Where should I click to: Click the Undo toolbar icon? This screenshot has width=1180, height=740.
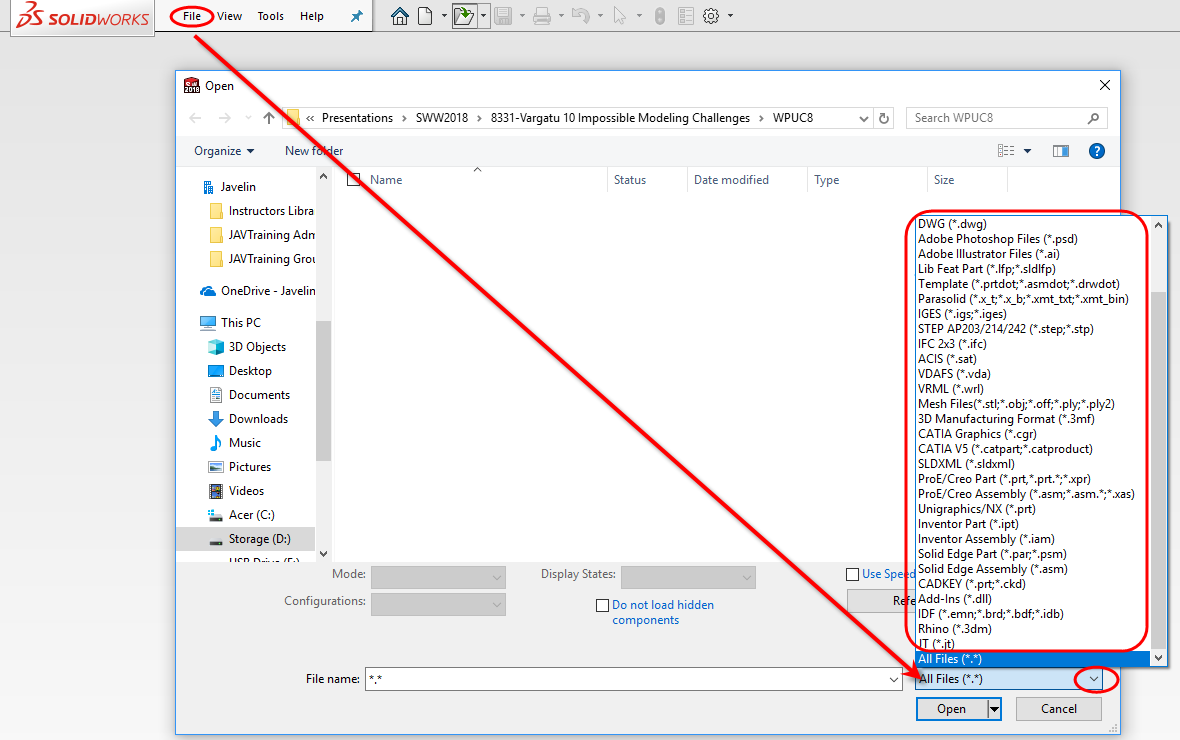[580, 16]
